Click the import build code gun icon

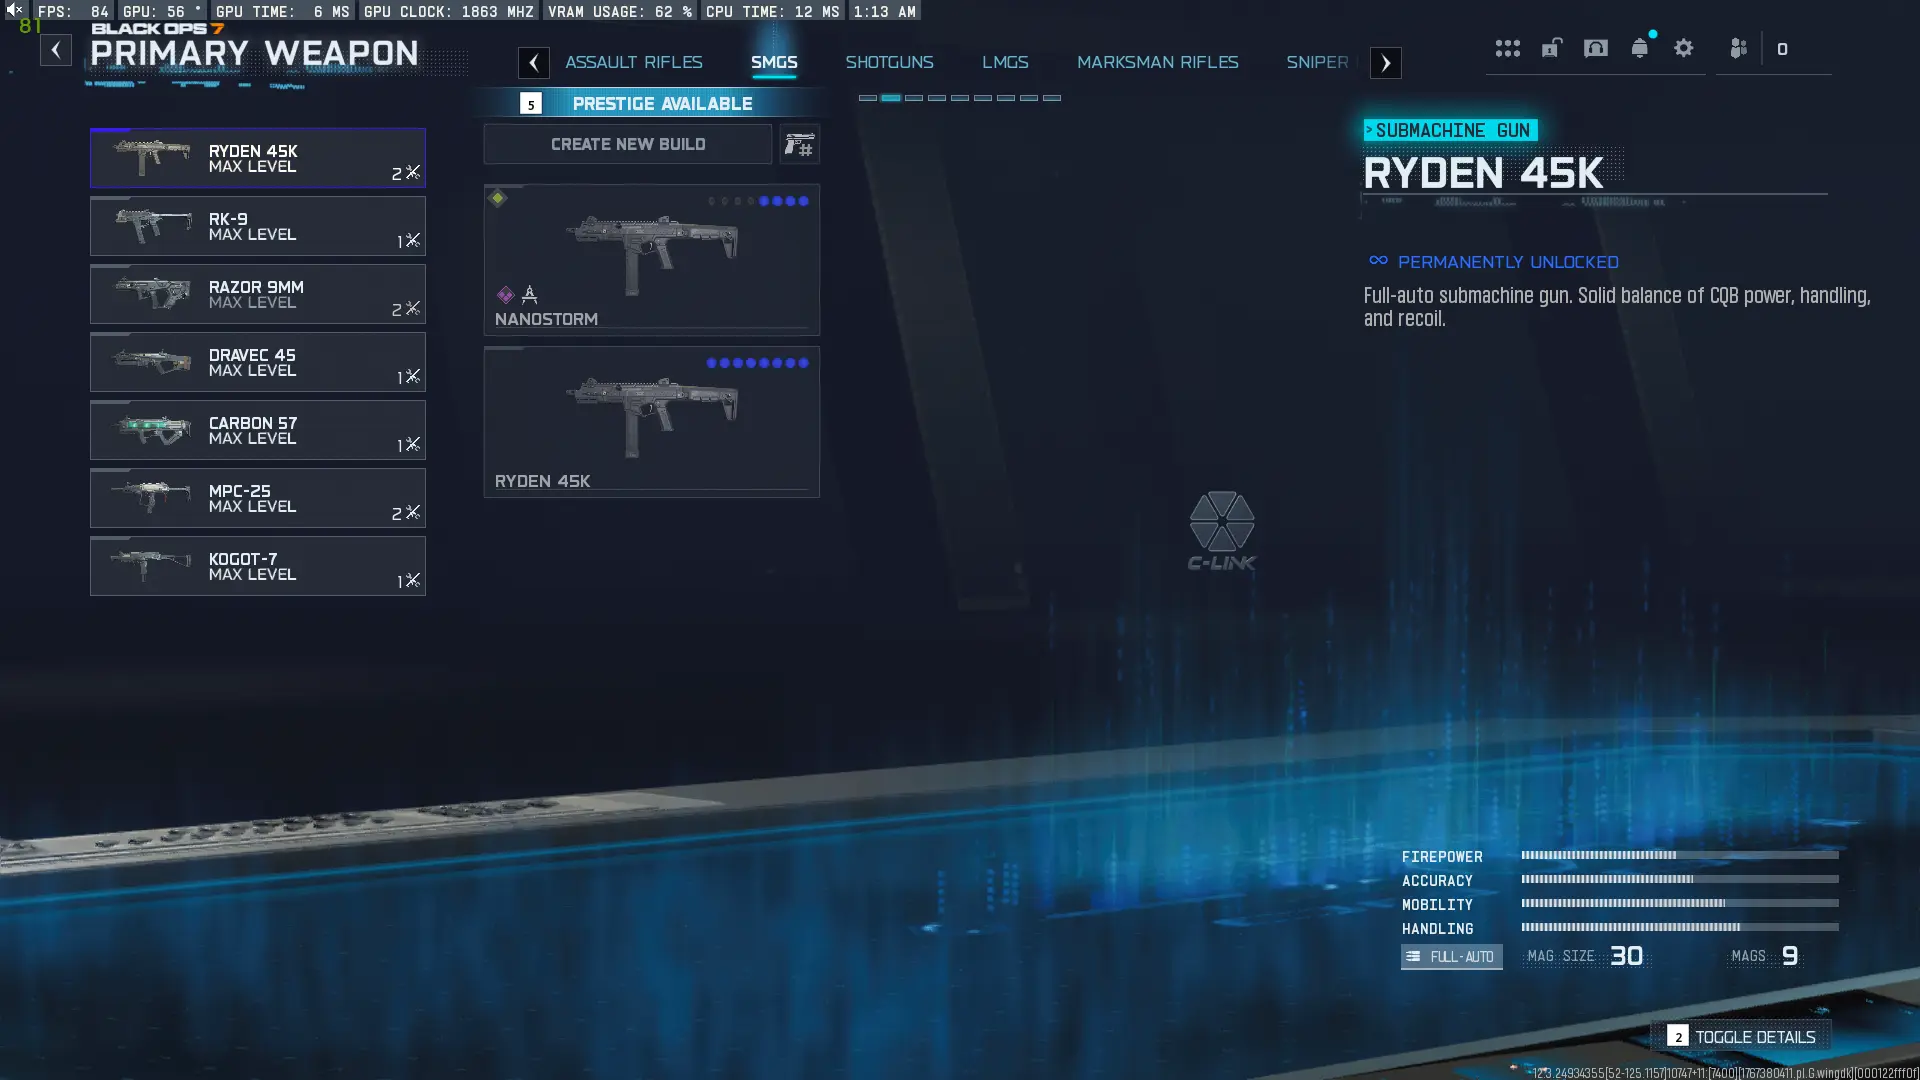point(799,145)
